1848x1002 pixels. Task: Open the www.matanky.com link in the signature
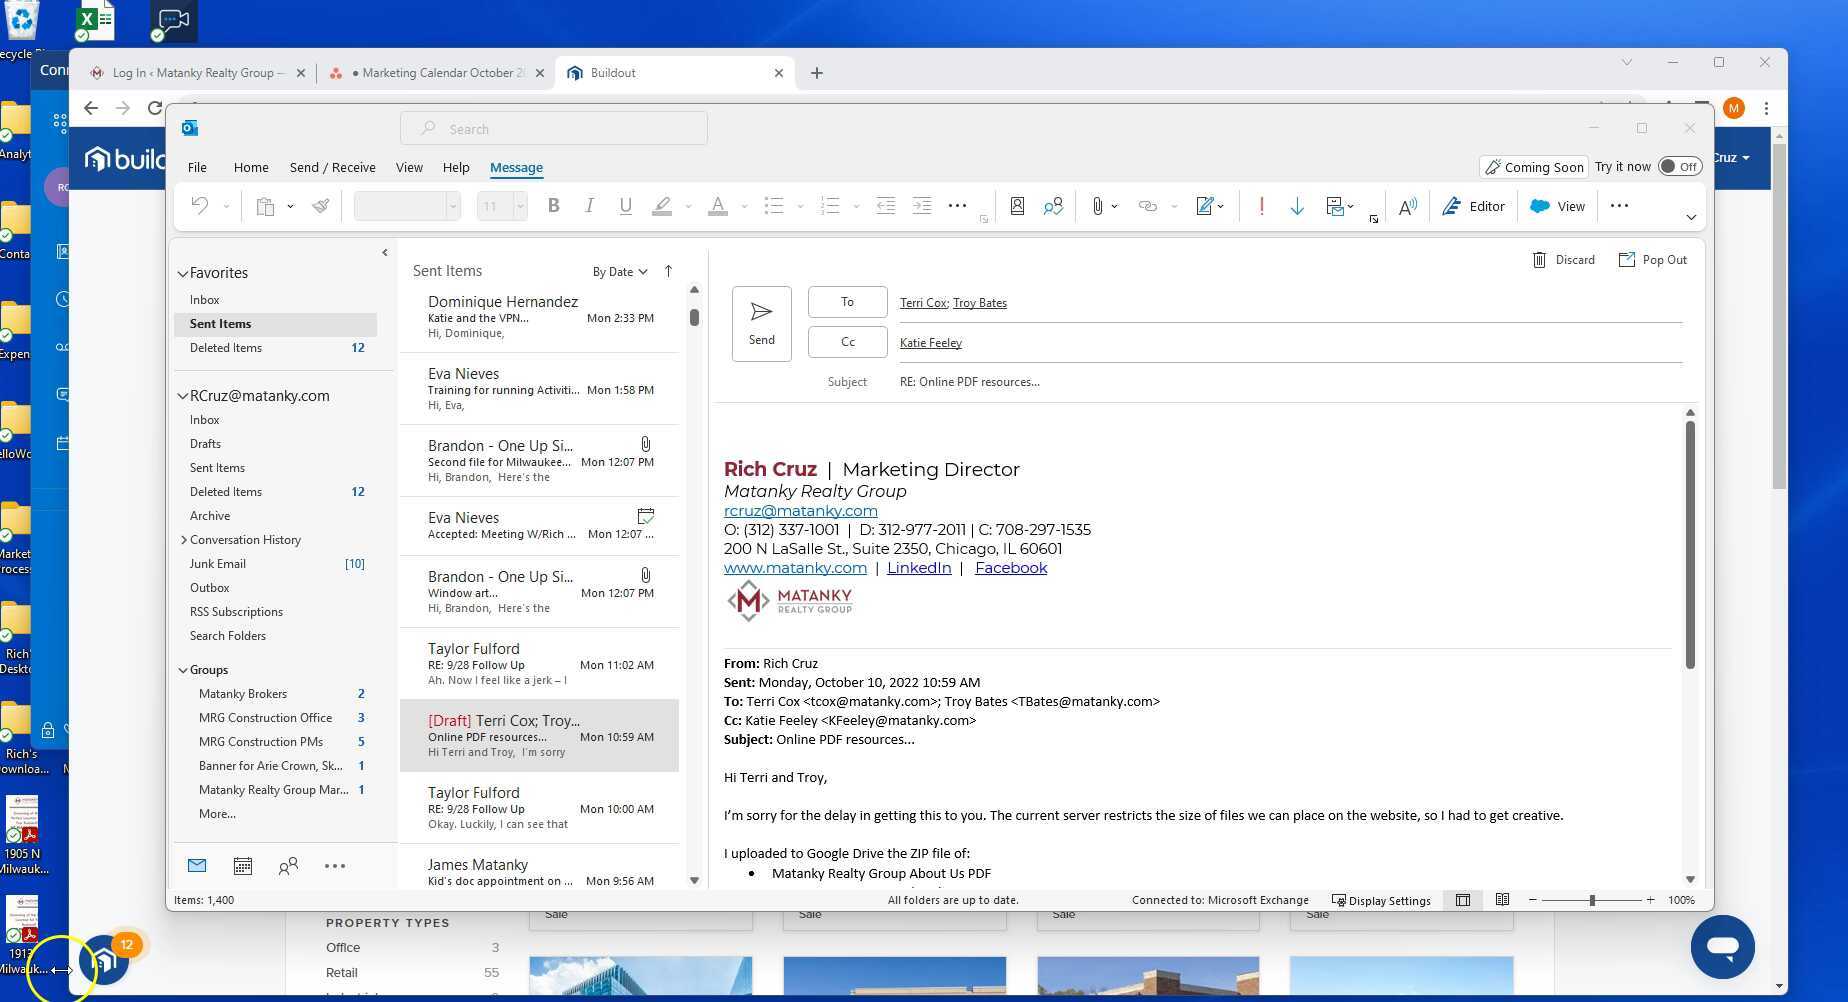tap(794, 567)
